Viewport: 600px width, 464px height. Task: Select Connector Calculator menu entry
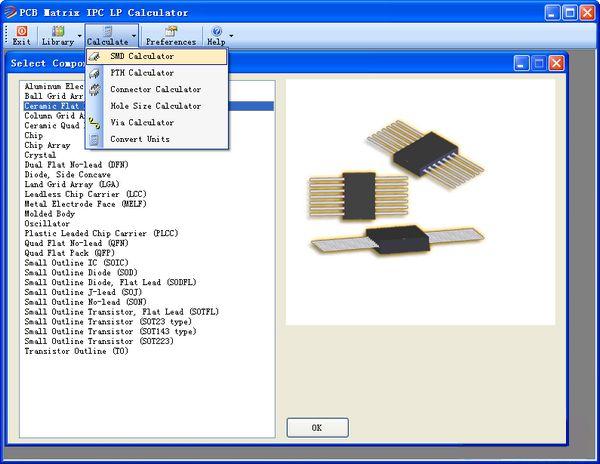(x=157, y=90)
